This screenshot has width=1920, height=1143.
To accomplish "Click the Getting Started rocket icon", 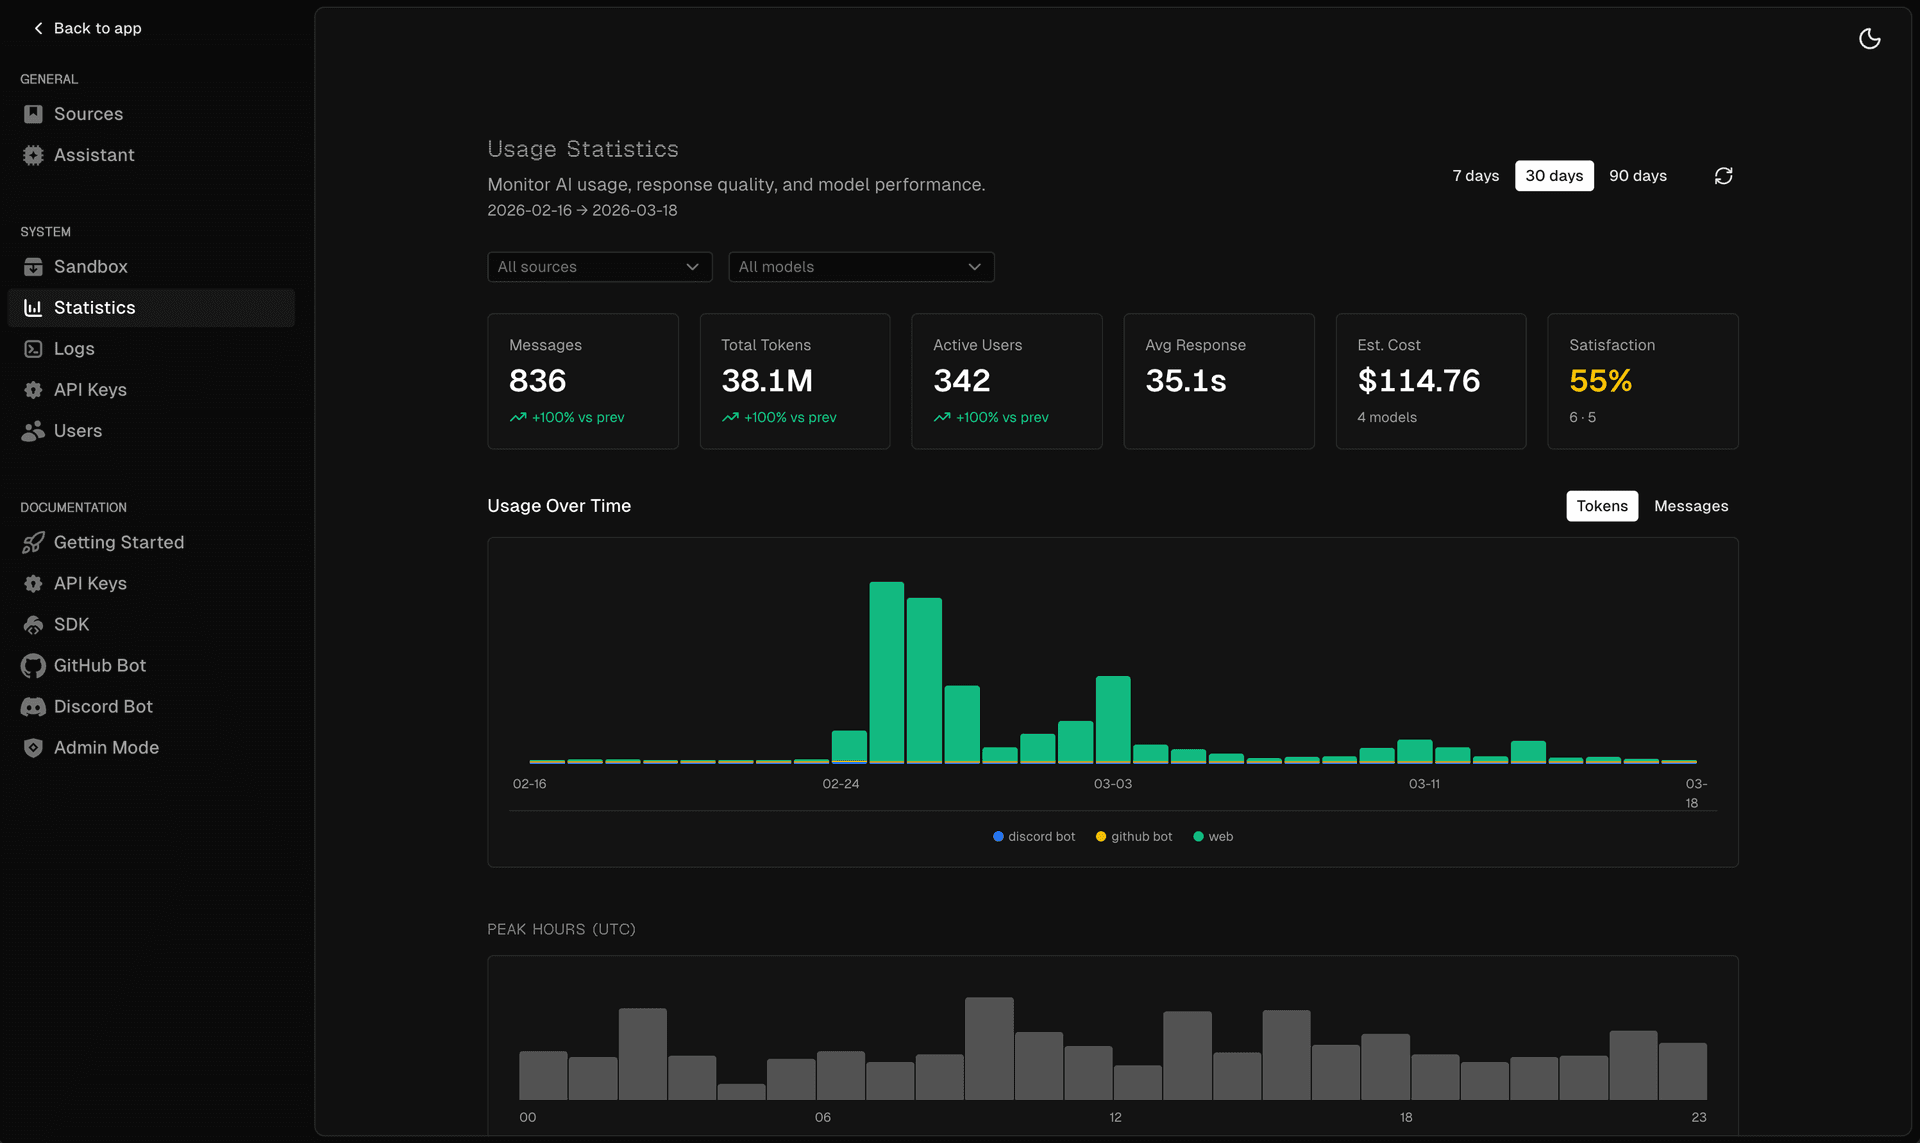I will point(33,543).
